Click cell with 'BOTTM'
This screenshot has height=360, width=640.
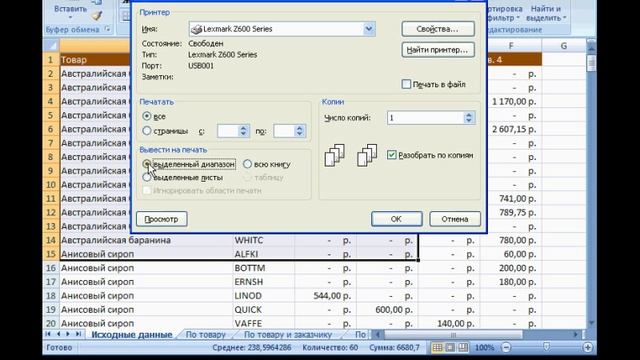click(x=264, y=268)
